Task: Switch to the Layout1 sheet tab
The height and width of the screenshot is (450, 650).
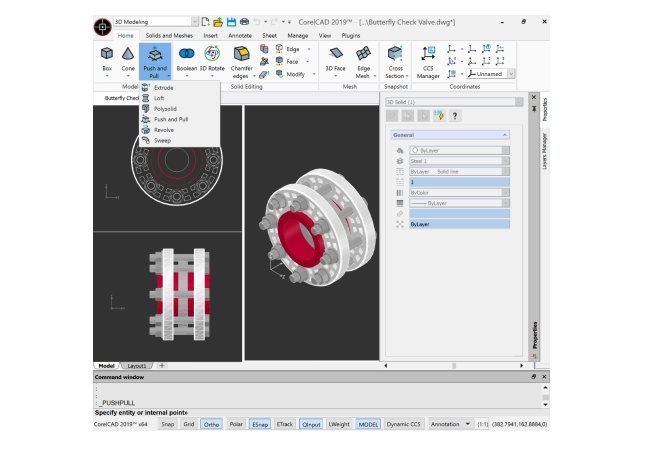Action: click(136, 366)
